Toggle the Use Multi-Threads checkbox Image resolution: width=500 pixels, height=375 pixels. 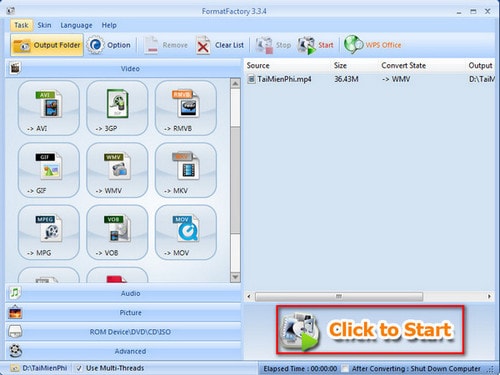pos(79,368)
